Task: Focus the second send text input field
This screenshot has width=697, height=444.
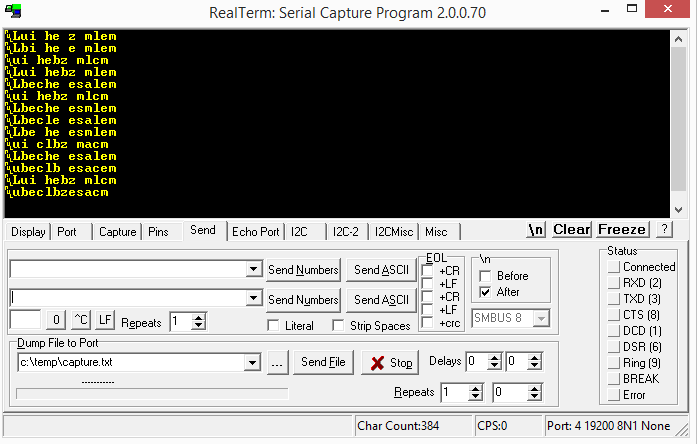Action: coord(128,297)
